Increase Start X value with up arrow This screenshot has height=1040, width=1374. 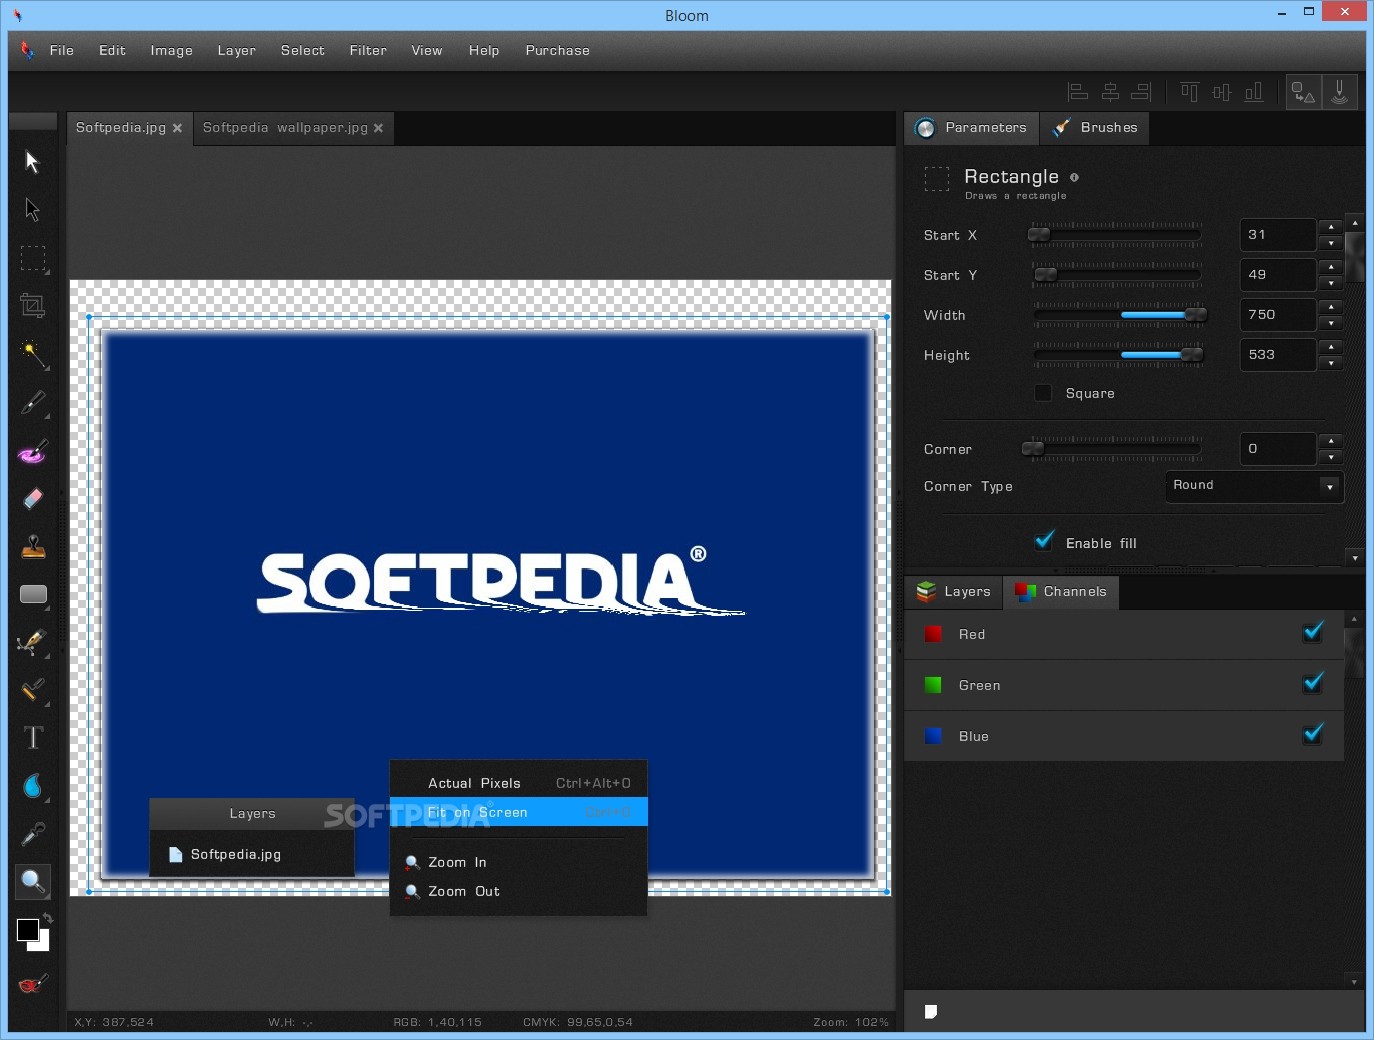[1330, 227]
